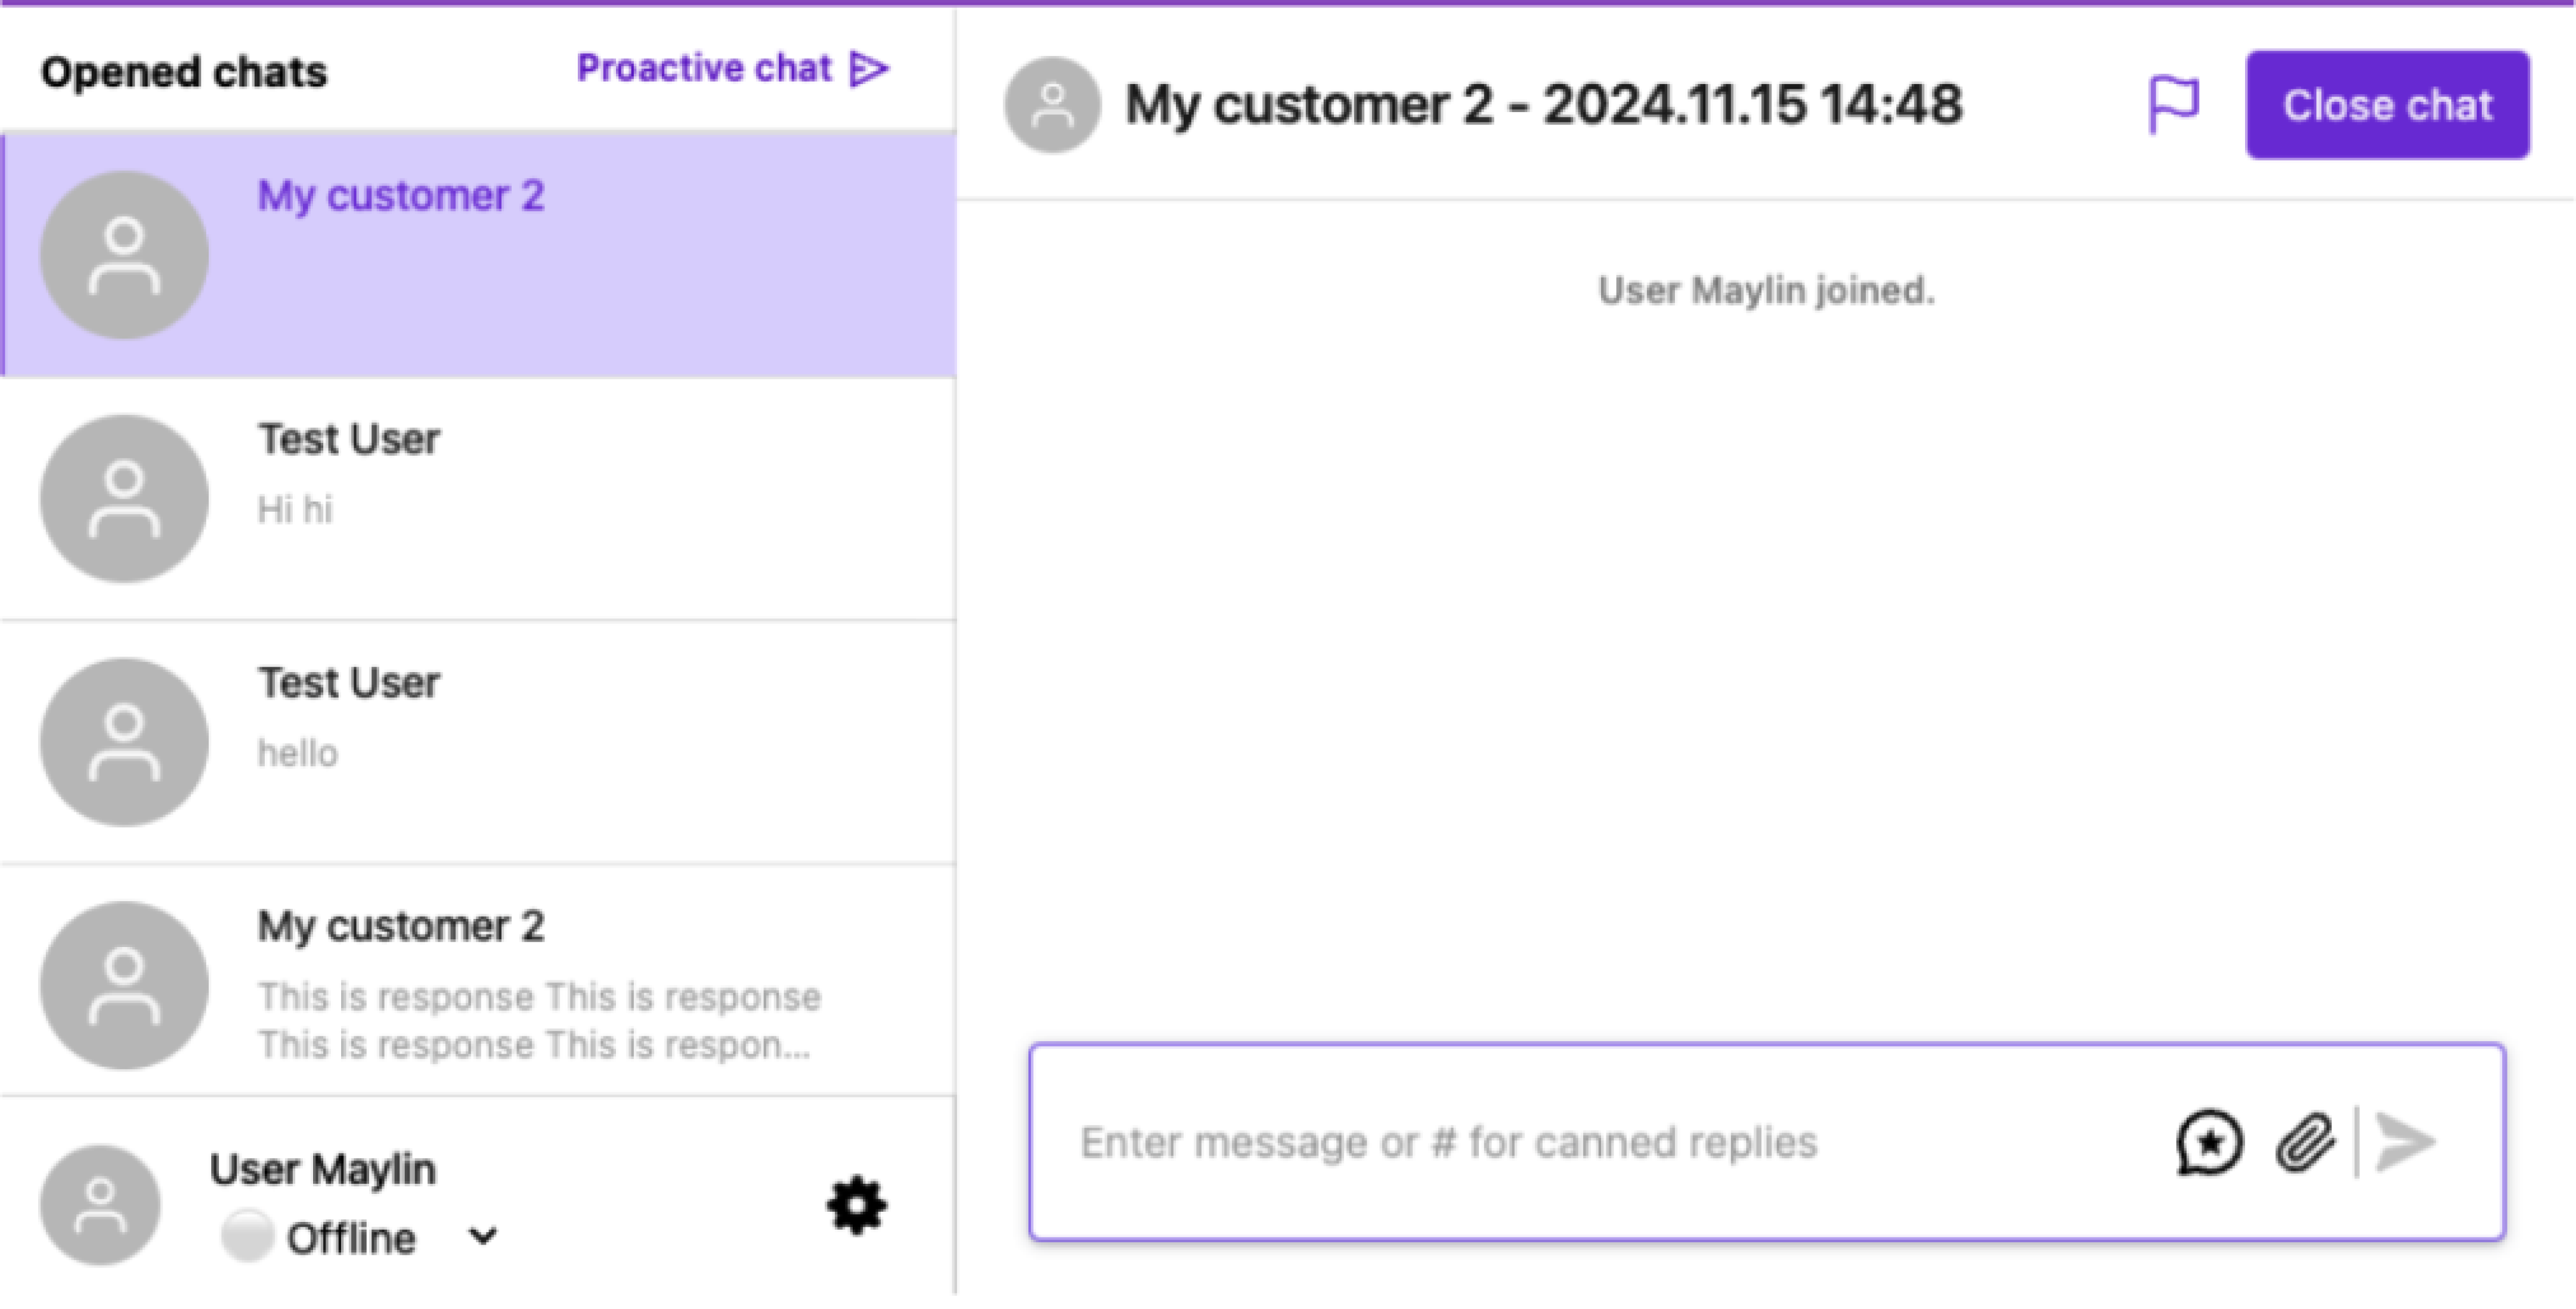Click avatar beside 'This is response' chat
This screenshot has height=1309, width=2576.
pyautogui.click(x=124, y=986)
